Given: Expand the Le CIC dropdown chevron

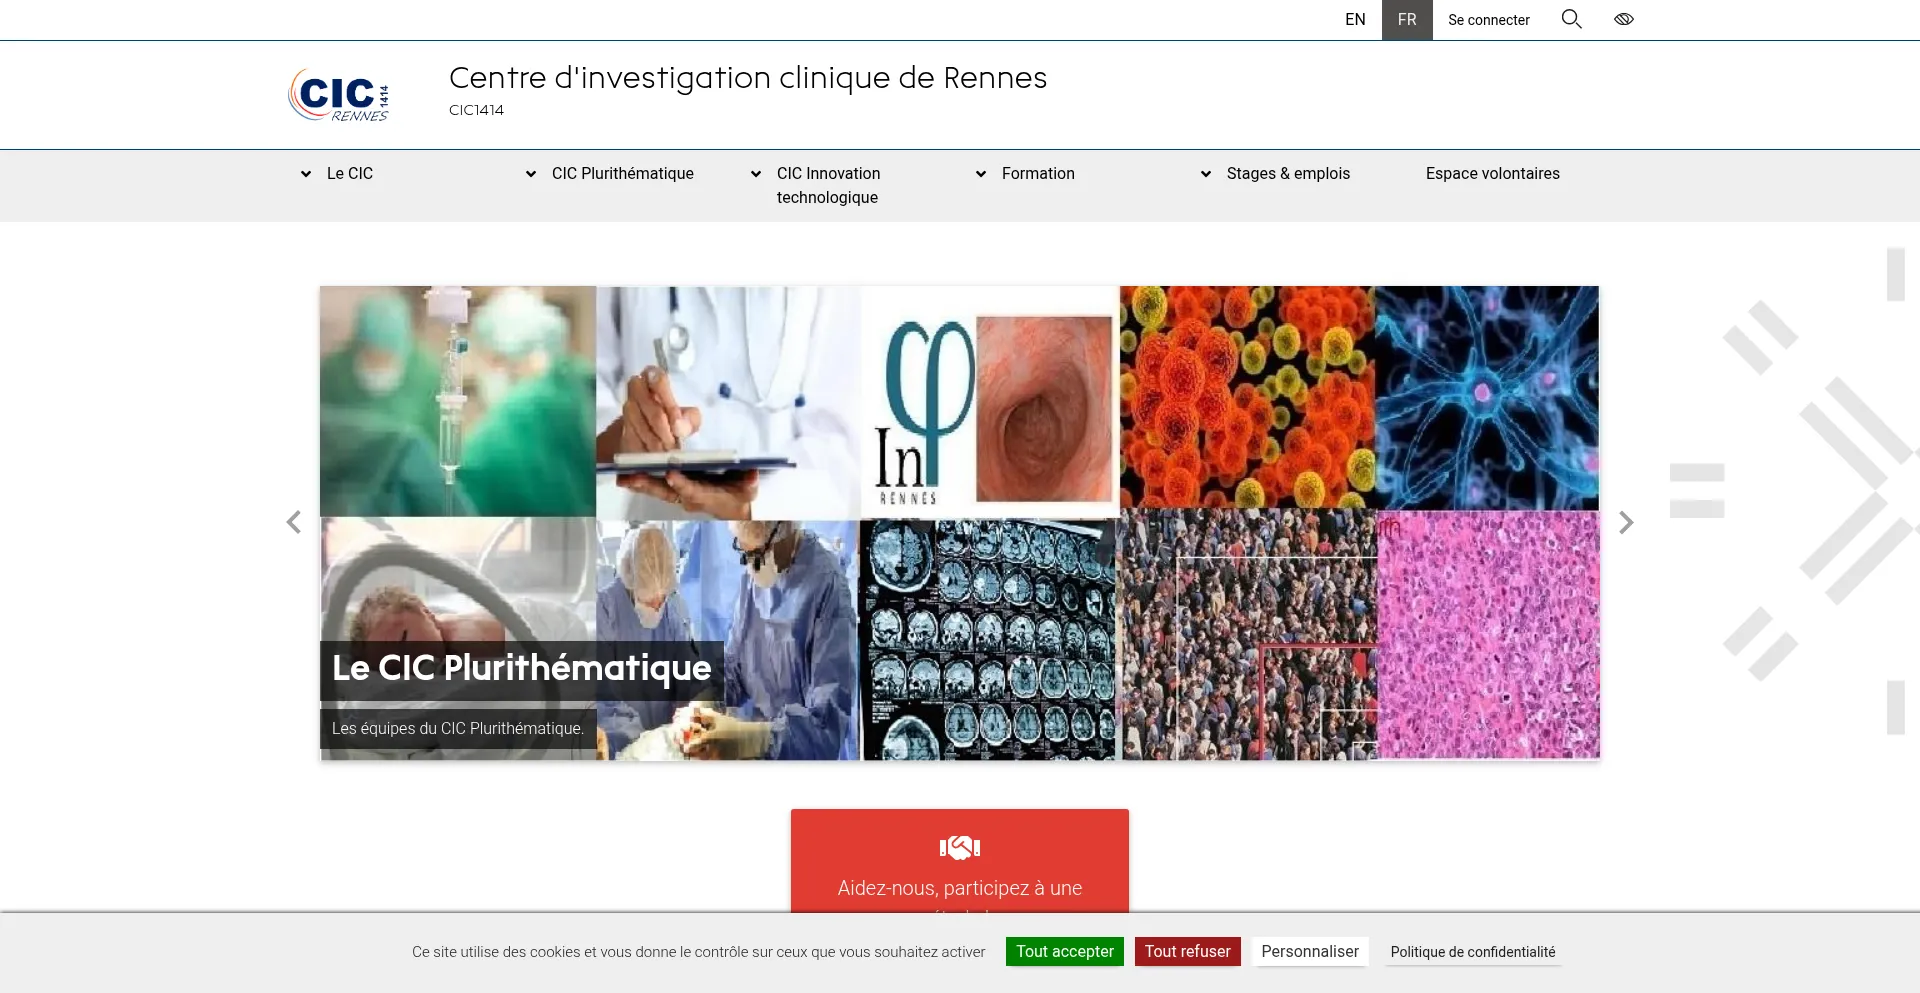Looking at the screenshot, I should click(x=306, y=173).
